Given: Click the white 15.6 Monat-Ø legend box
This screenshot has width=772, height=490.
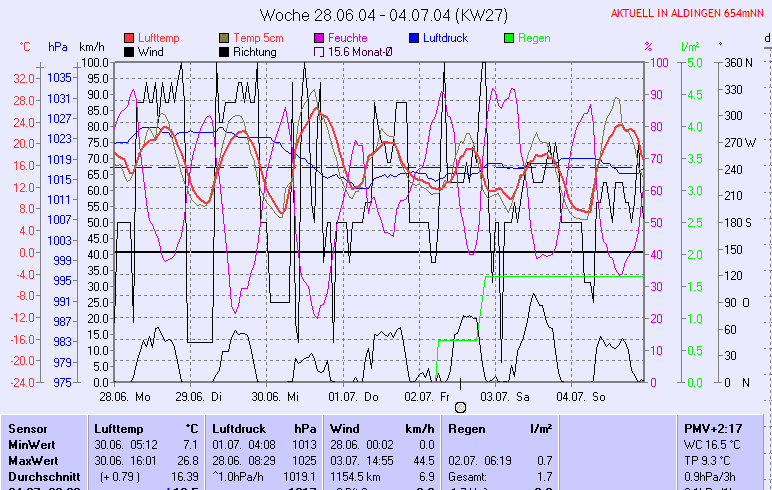Looking at the screenshot, I should tap(320, 51).
